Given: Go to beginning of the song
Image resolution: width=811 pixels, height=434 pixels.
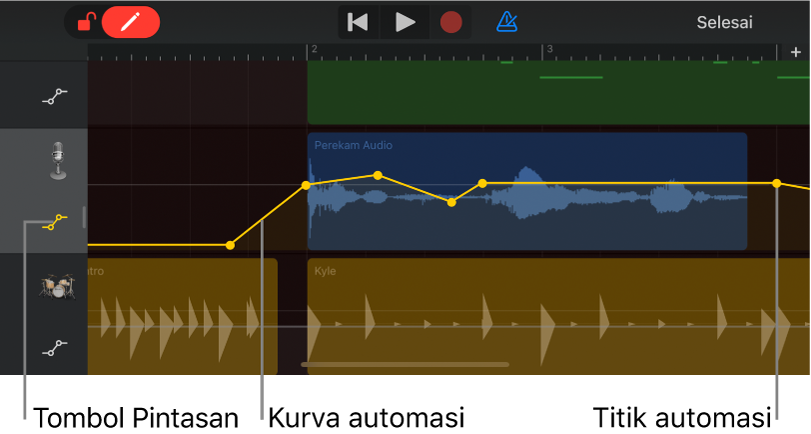Looking at the screenshot, I should click(x=358, y=22).
